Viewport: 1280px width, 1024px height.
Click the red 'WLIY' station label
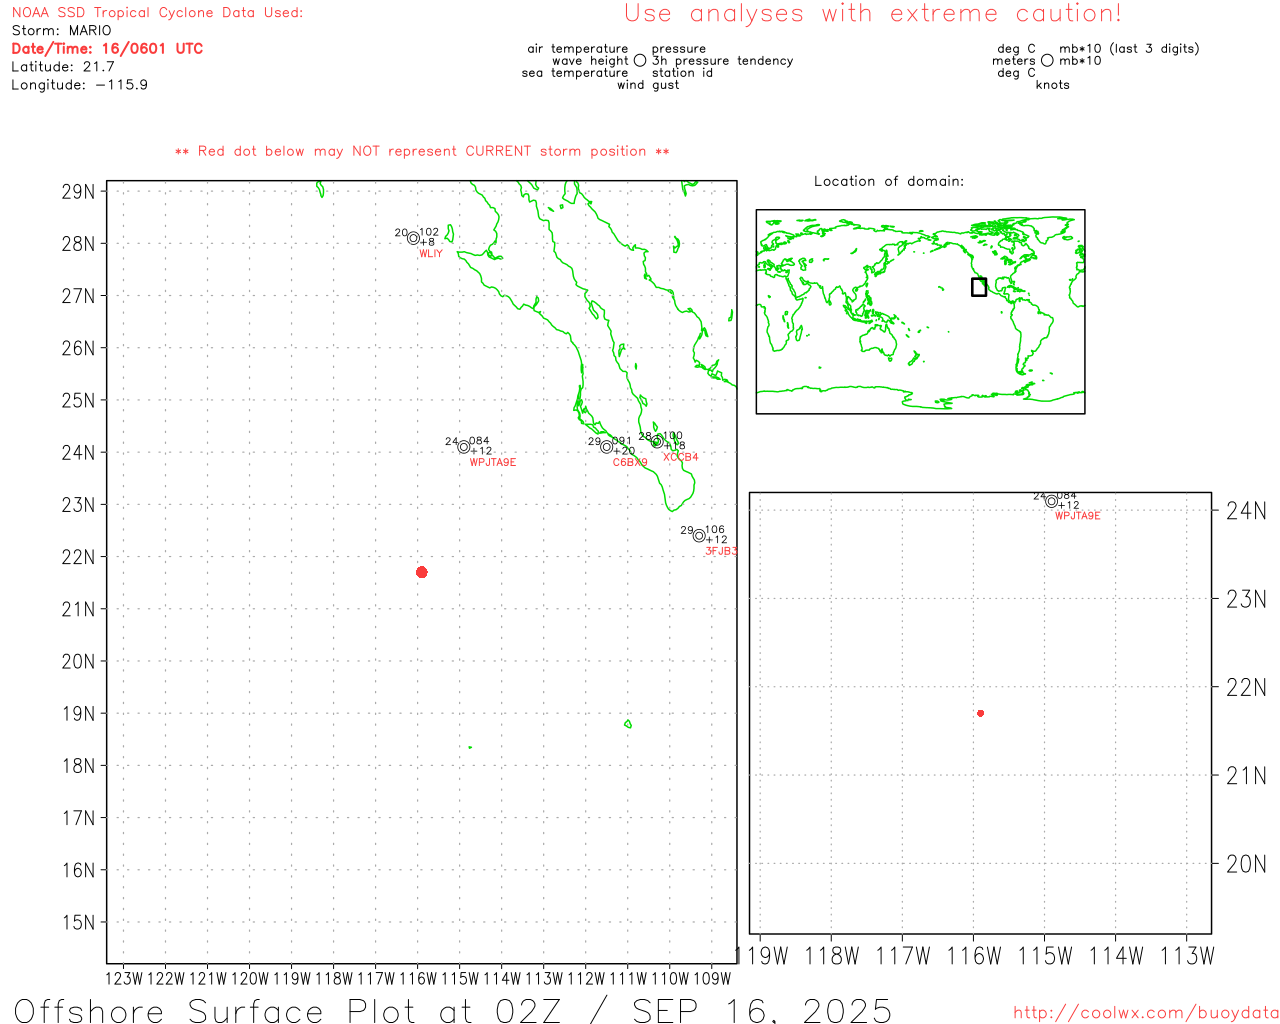431,254
